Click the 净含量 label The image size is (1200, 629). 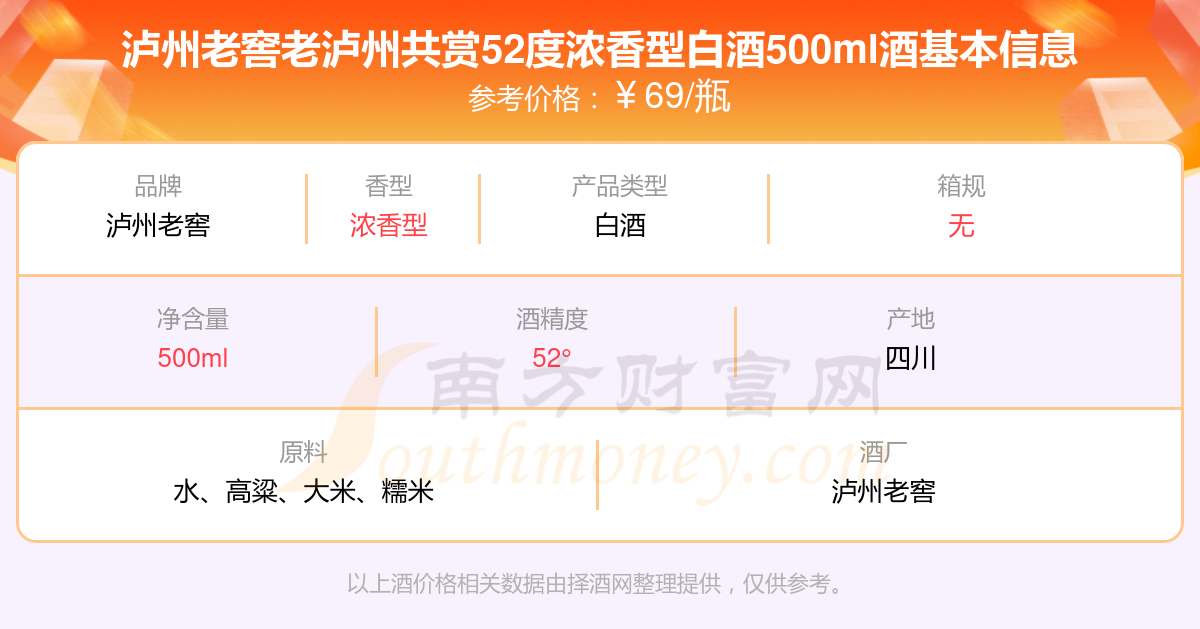(x=193, y=319)
